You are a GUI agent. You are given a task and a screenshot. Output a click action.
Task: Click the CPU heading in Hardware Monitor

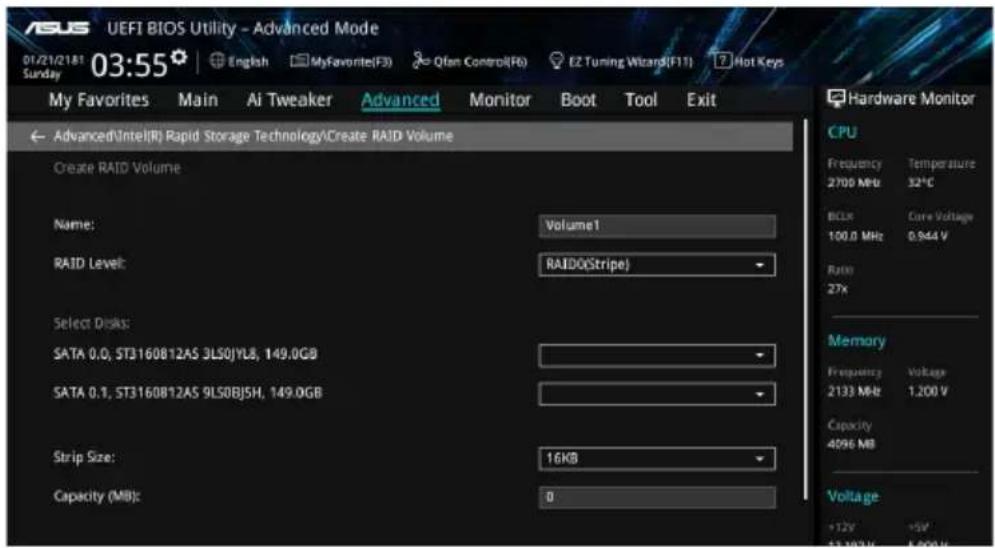pos(842,133)
